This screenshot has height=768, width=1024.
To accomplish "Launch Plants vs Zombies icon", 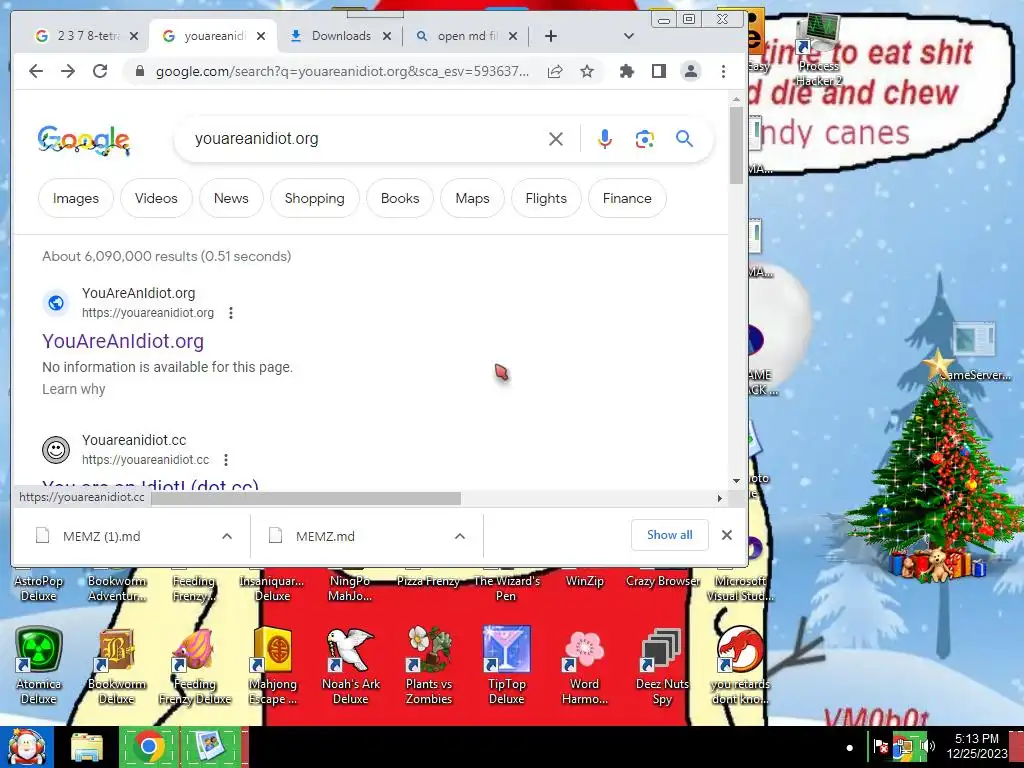I will click(x=428, y=665).
